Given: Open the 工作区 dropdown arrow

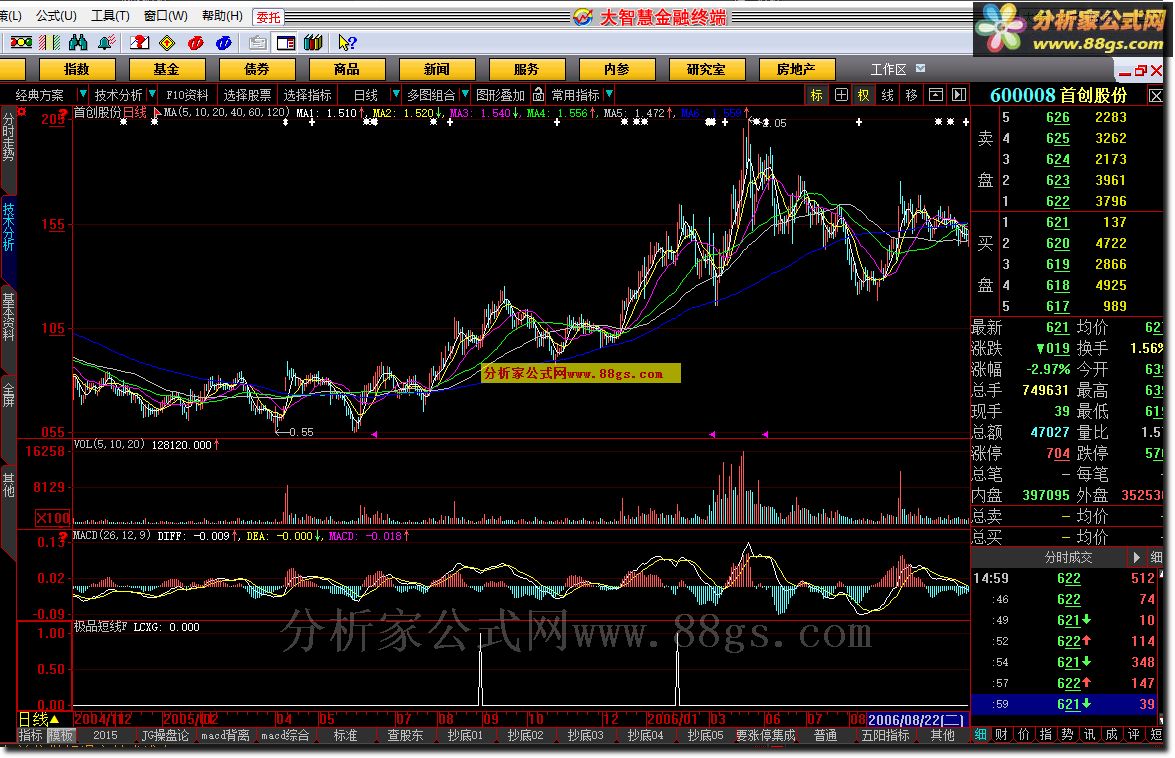Looking at the screenshot, I should 921,68.
